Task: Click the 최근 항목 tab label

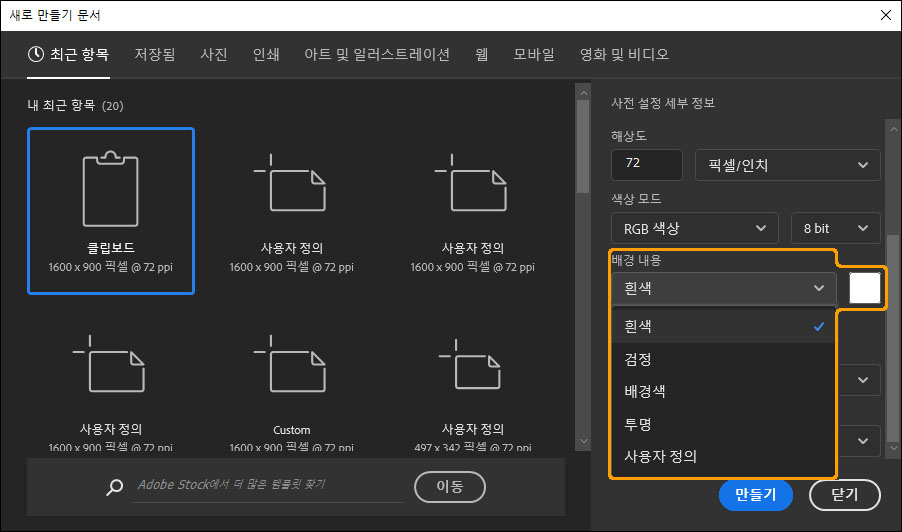Action: click(79, 54)
